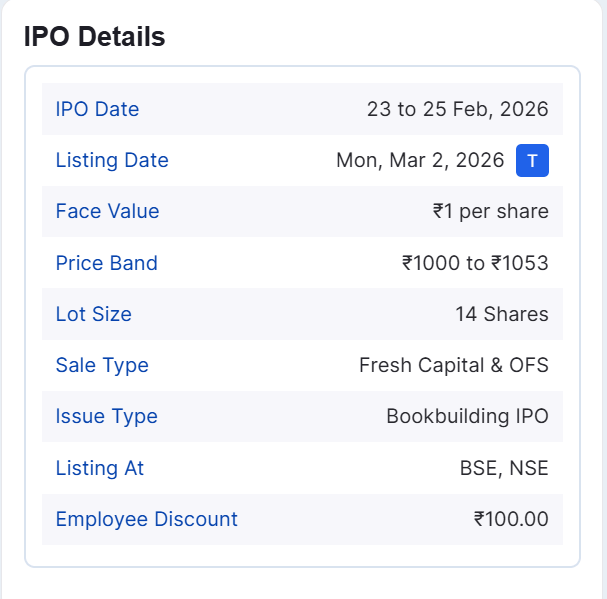Screen dimensions: 607x599
Task: Select the Face Value label
Action: [x=107, y=212]
